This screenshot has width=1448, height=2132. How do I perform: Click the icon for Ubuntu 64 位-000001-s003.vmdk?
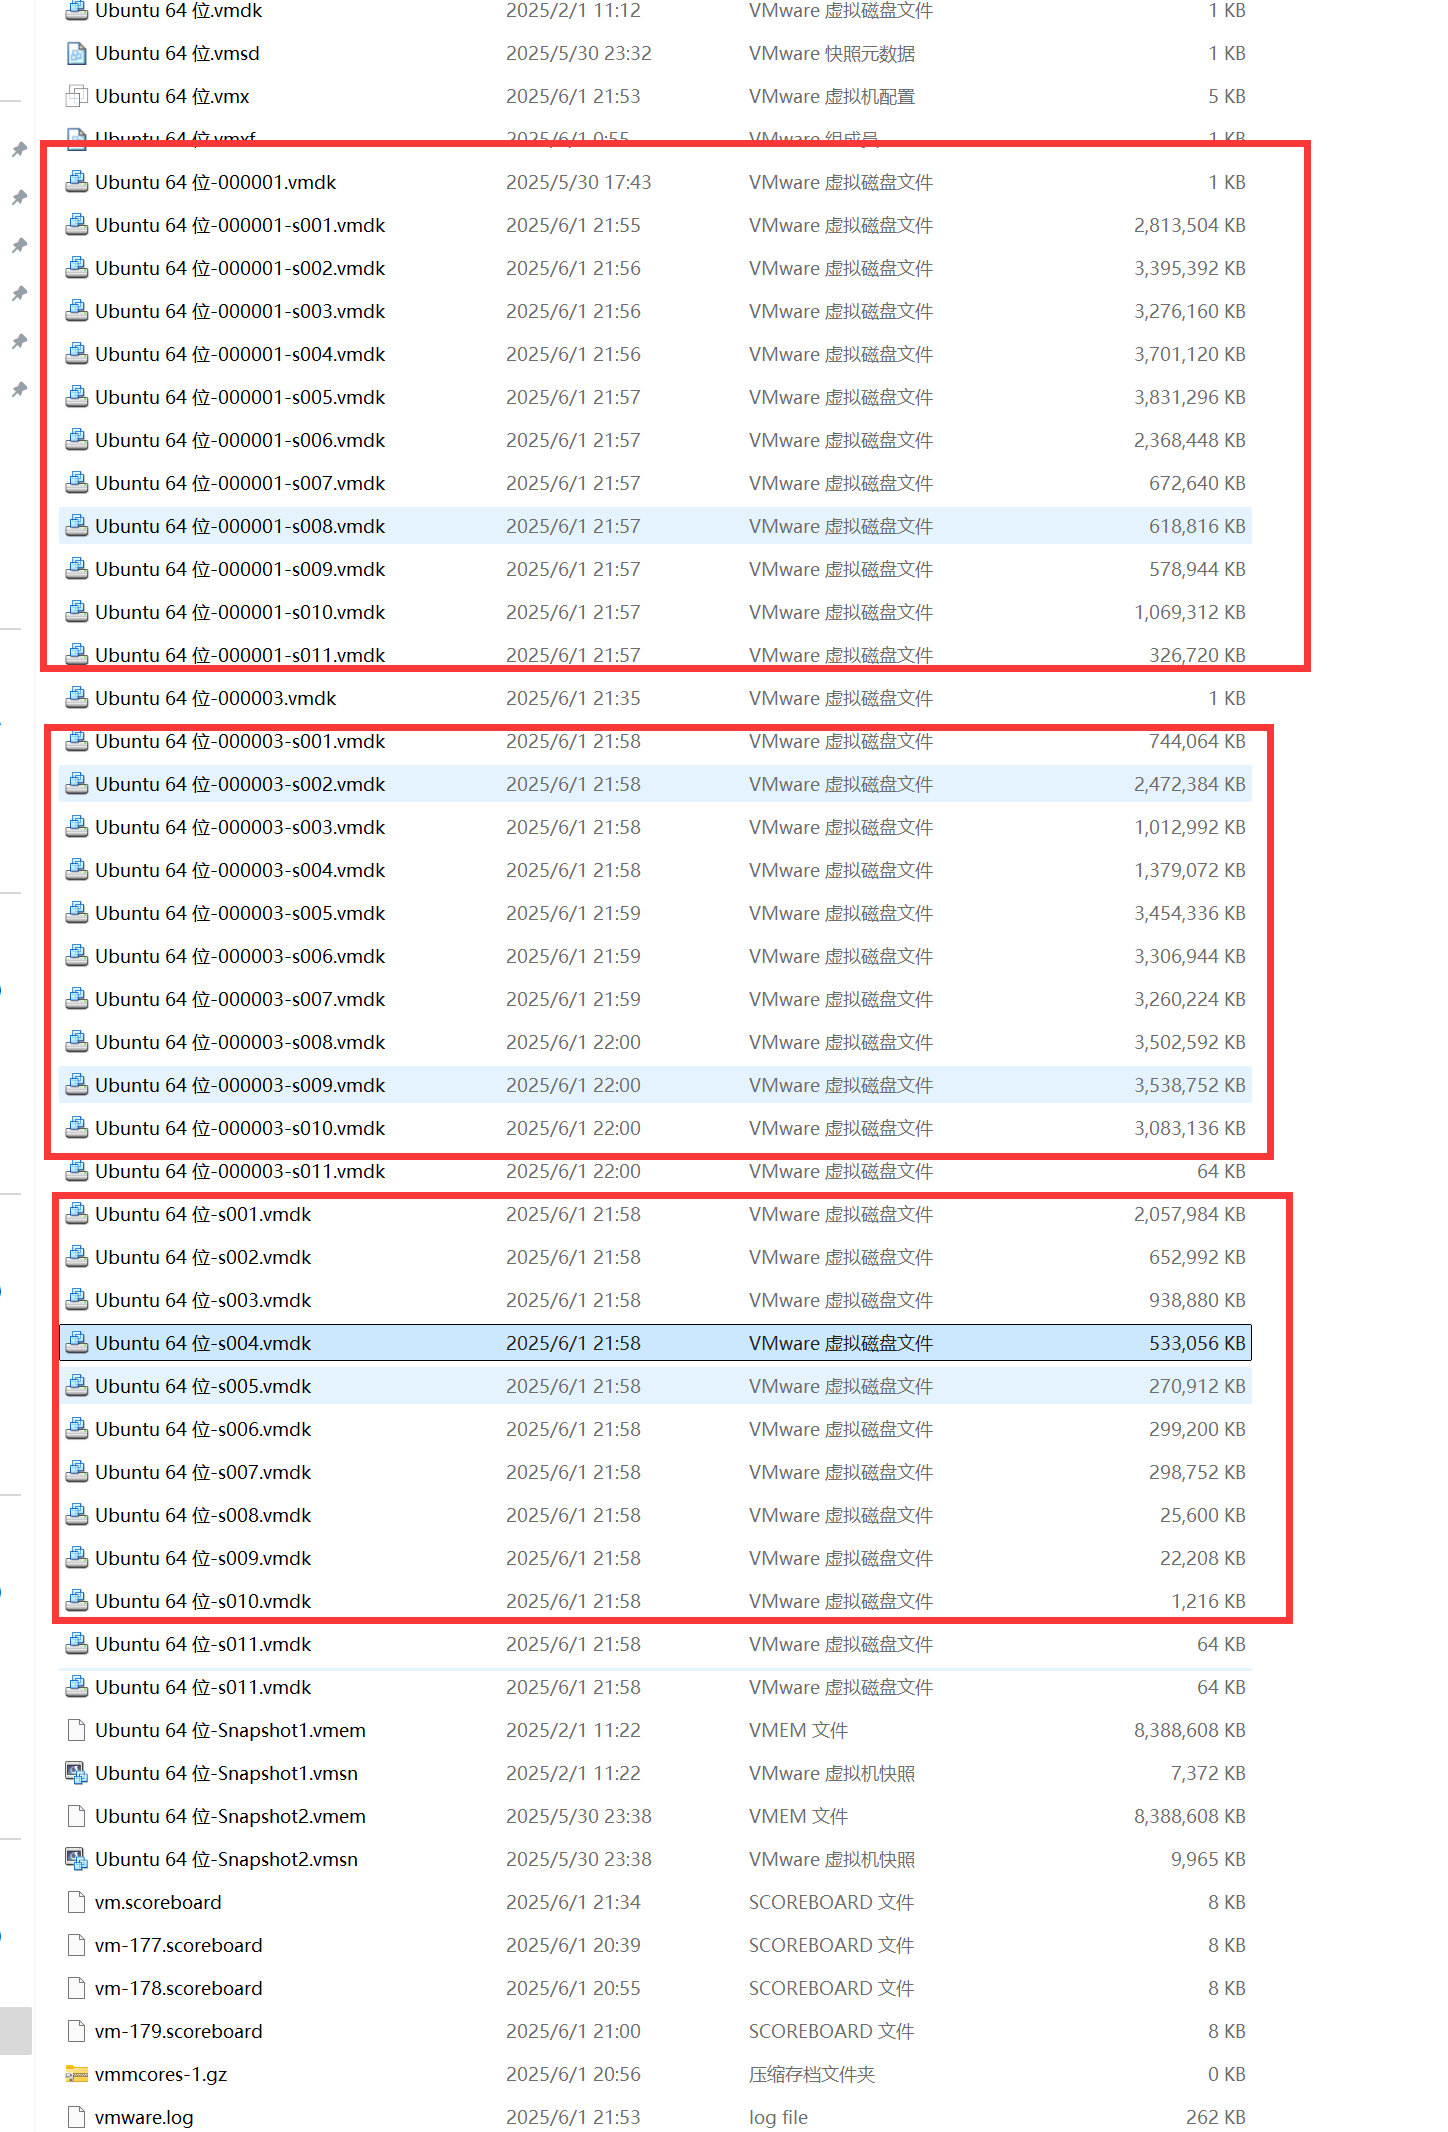tap(76, 311)
